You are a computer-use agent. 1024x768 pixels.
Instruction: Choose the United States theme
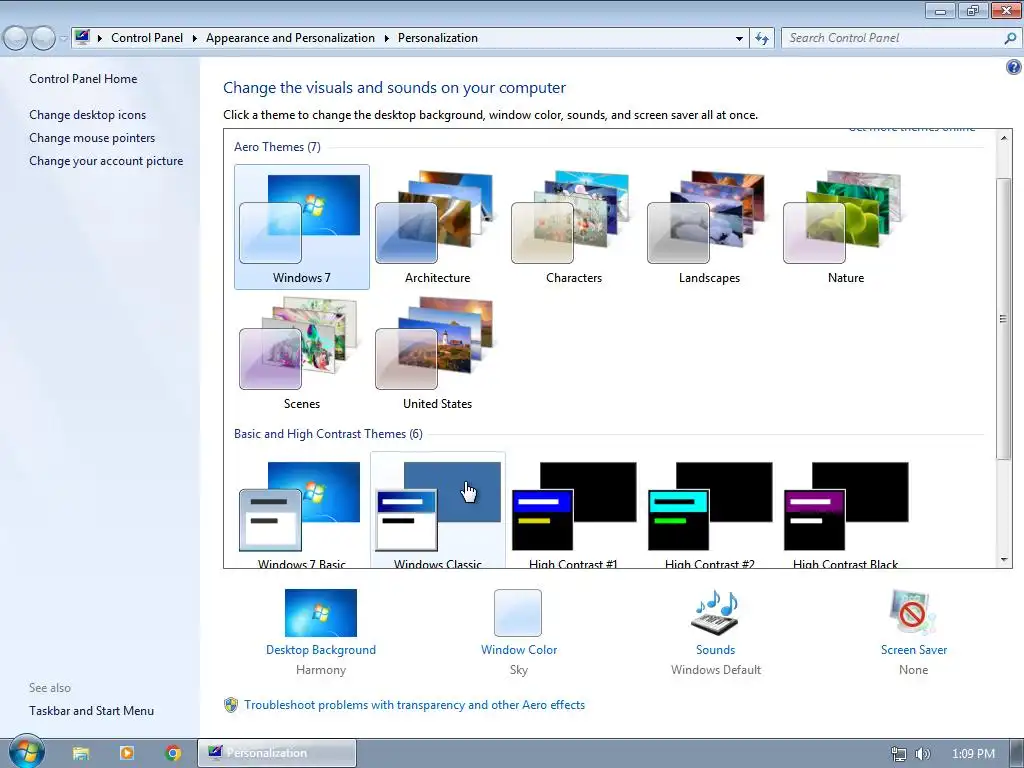pyautogui.click(x=438, y=353)
